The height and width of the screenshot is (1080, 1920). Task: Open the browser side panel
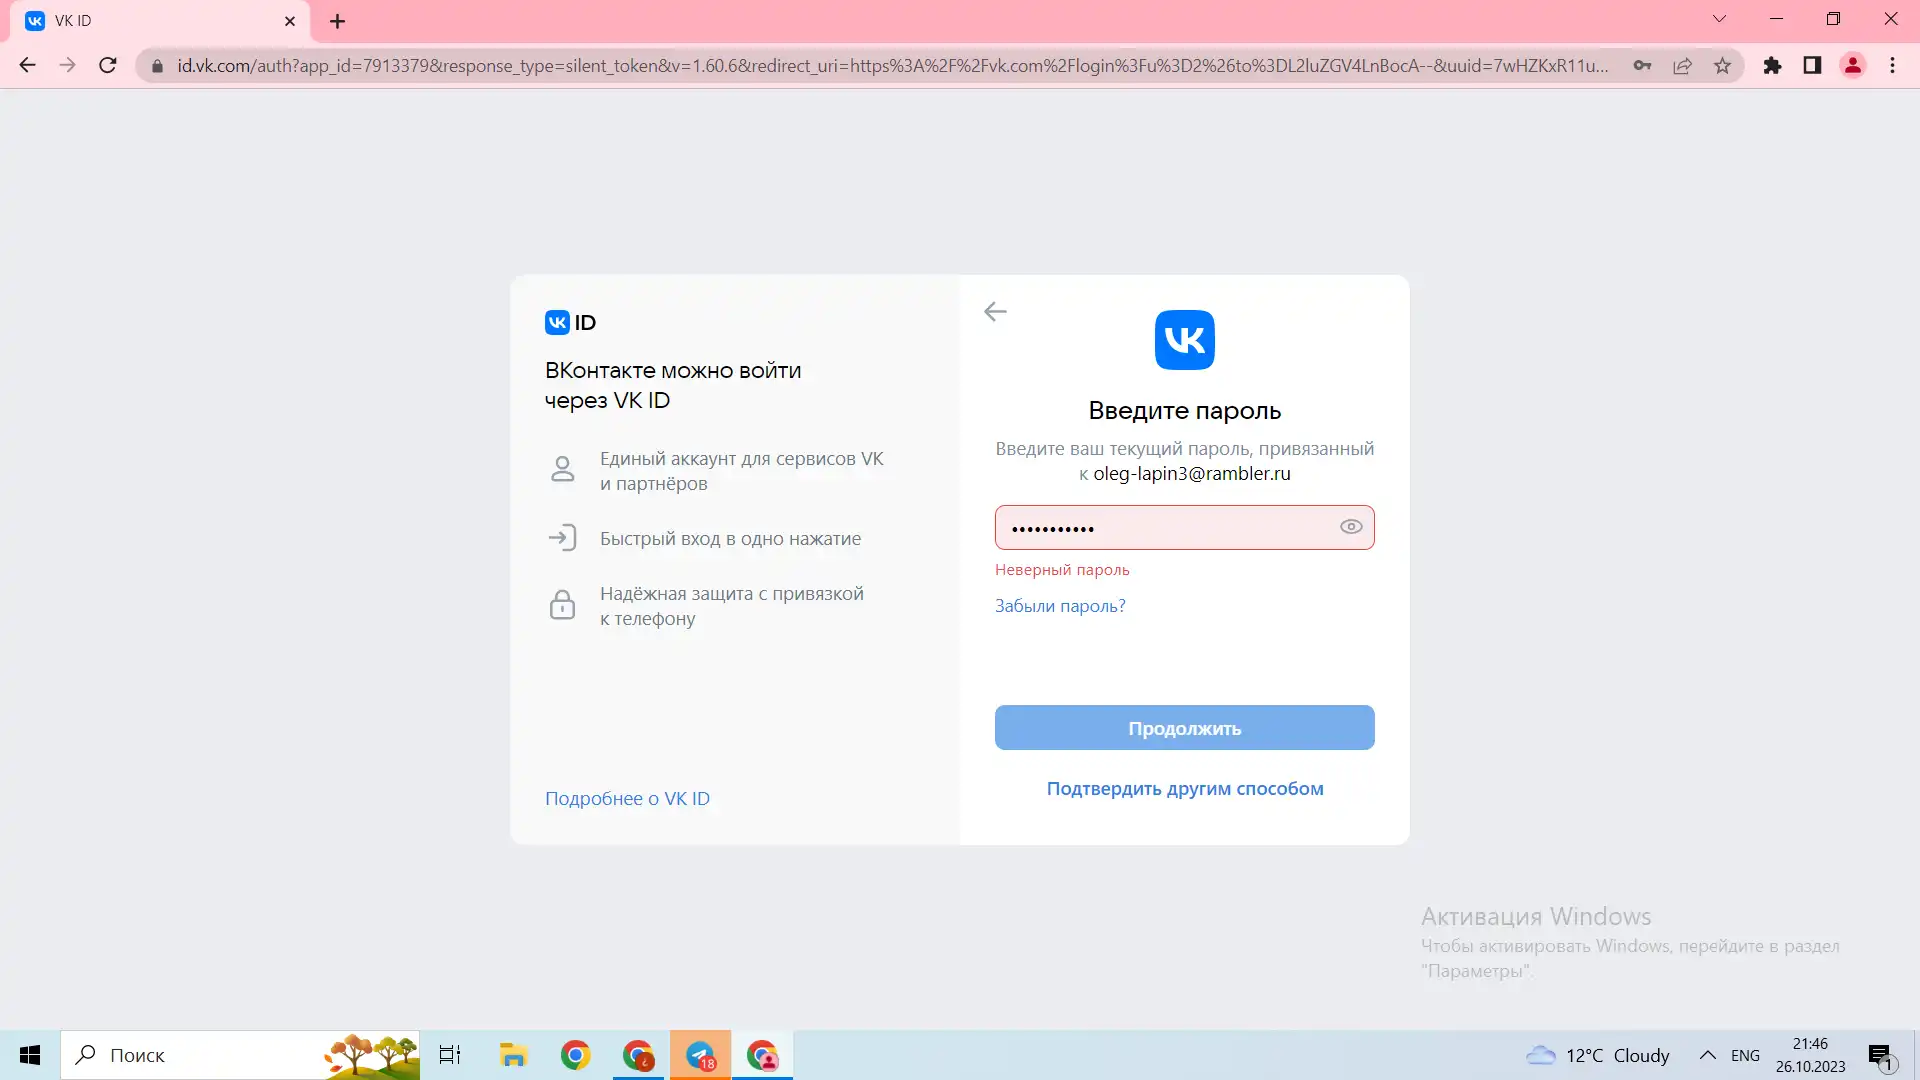(1812, 66)
